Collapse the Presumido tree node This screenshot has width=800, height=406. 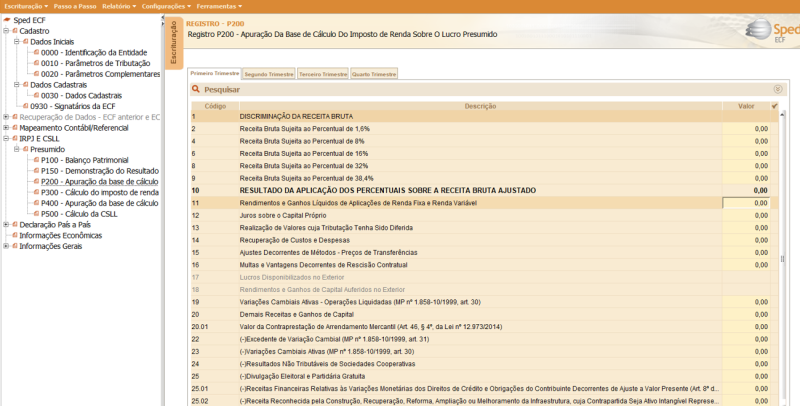17,149
